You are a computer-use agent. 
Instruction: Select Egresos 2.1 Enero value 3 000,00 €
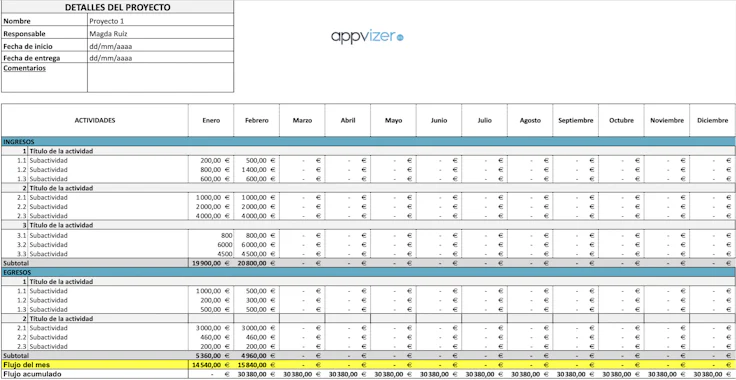211,328
